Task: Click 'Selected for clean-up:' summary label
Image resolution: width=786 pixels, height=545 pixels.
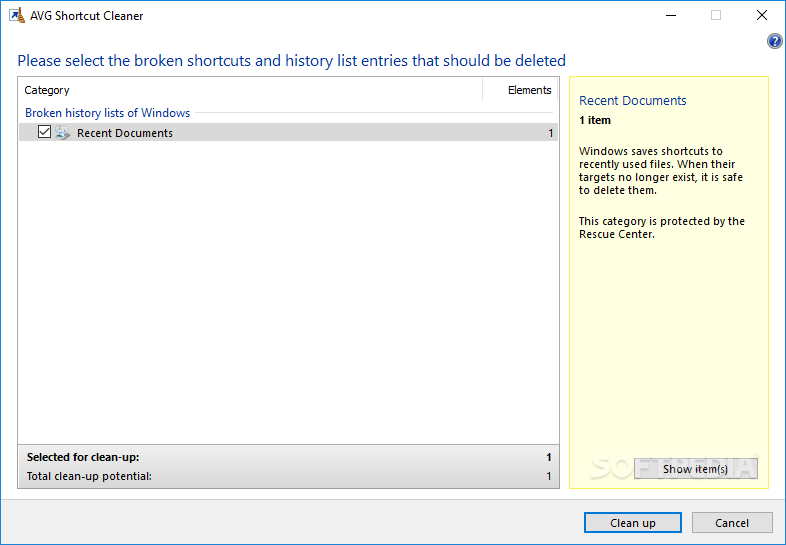Action: pyautogui.click(x=83, y=457)
